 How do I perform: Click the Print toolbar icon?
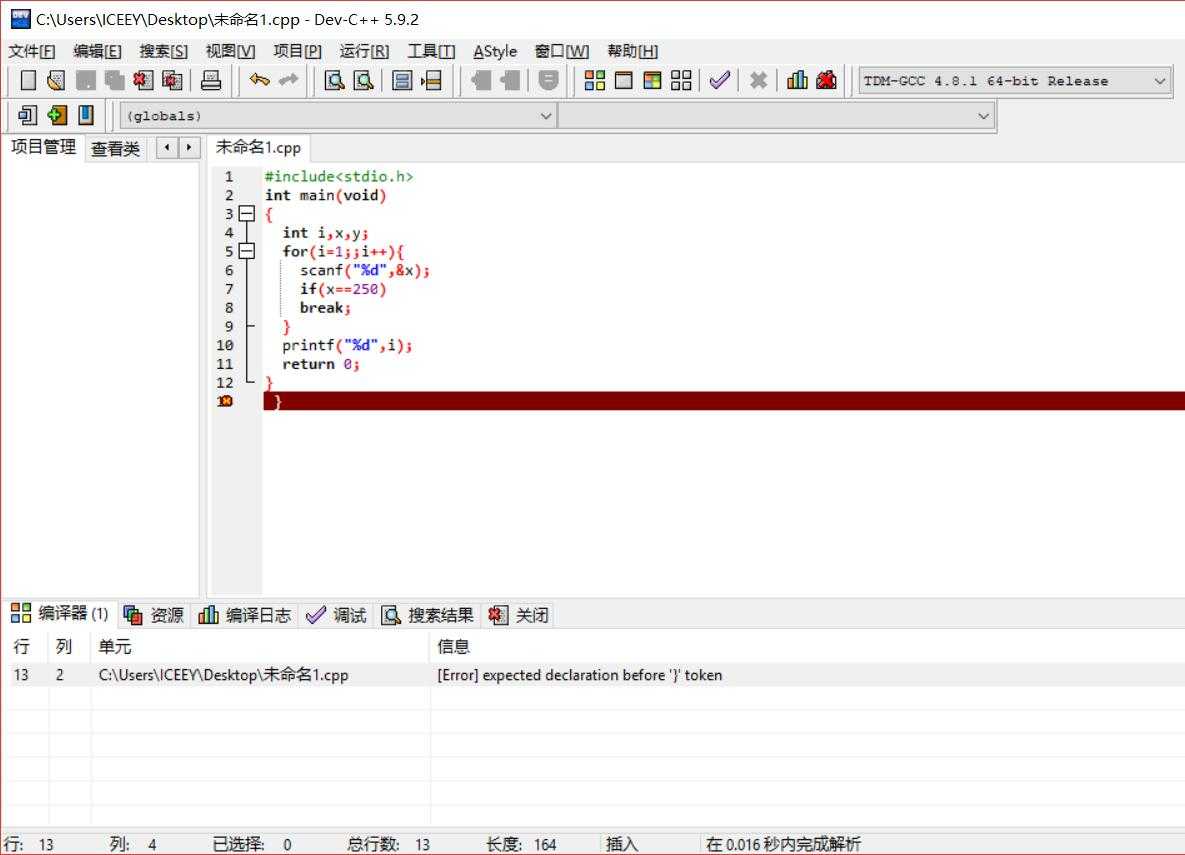coord(211,80)
